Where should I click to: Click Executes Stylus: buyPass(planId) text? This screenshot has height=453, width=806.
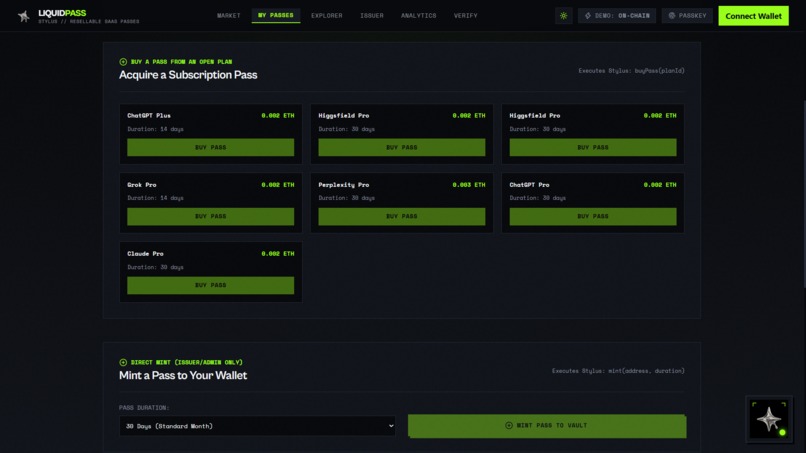631,71
